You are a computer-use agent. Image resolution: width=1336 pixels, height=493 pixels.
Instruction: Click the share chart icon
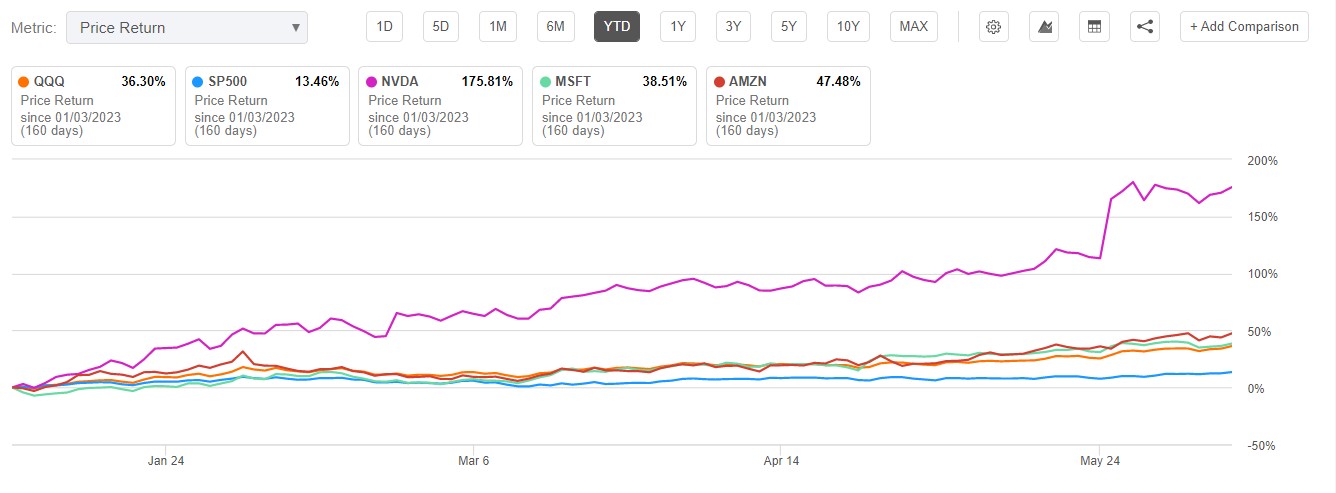click(1145, 27)
